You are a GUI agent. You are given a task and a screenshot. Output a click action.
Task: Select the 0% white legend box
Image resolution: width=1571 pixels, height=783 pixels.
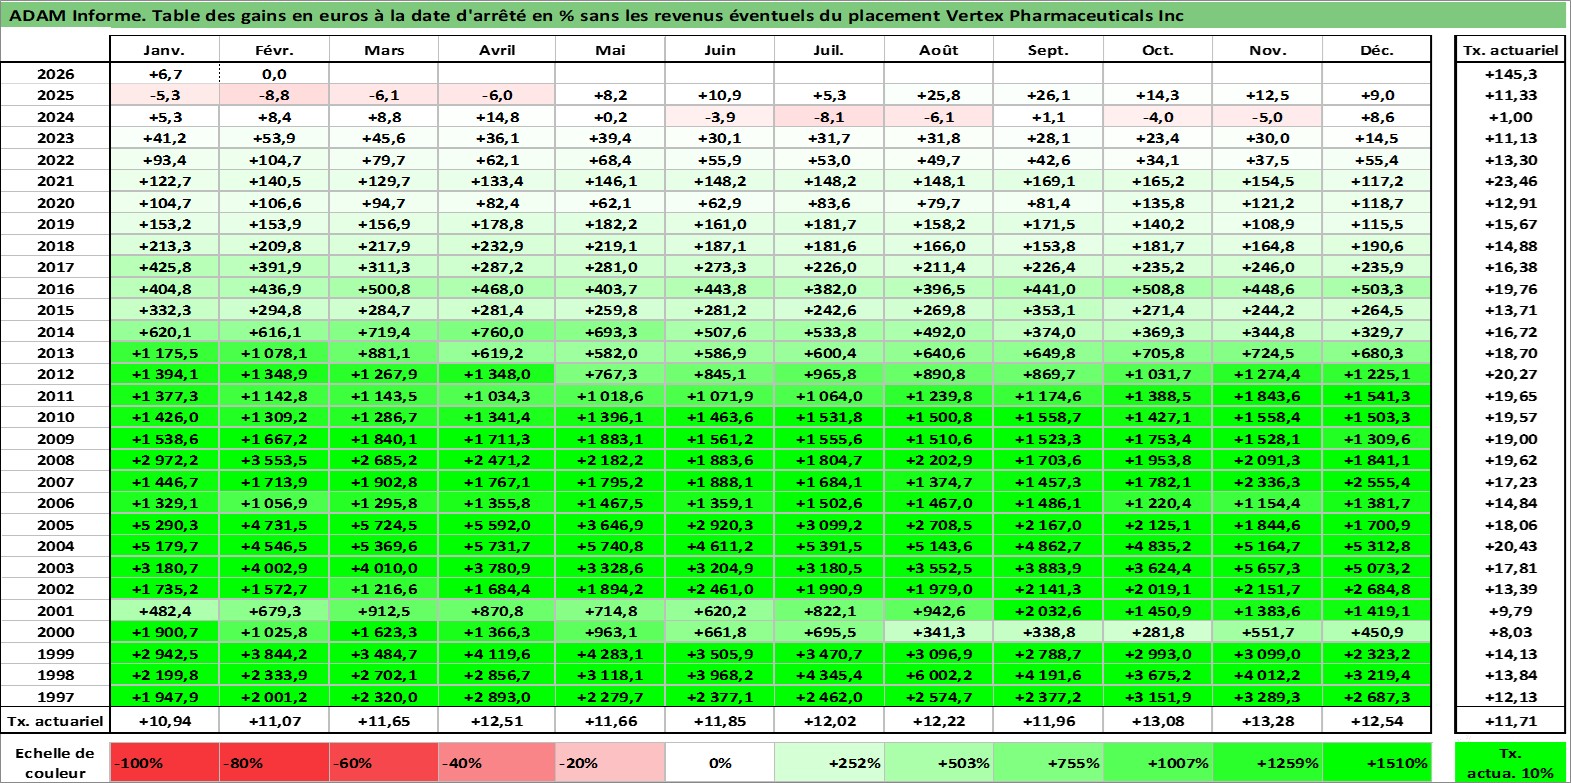click(720, 763)
